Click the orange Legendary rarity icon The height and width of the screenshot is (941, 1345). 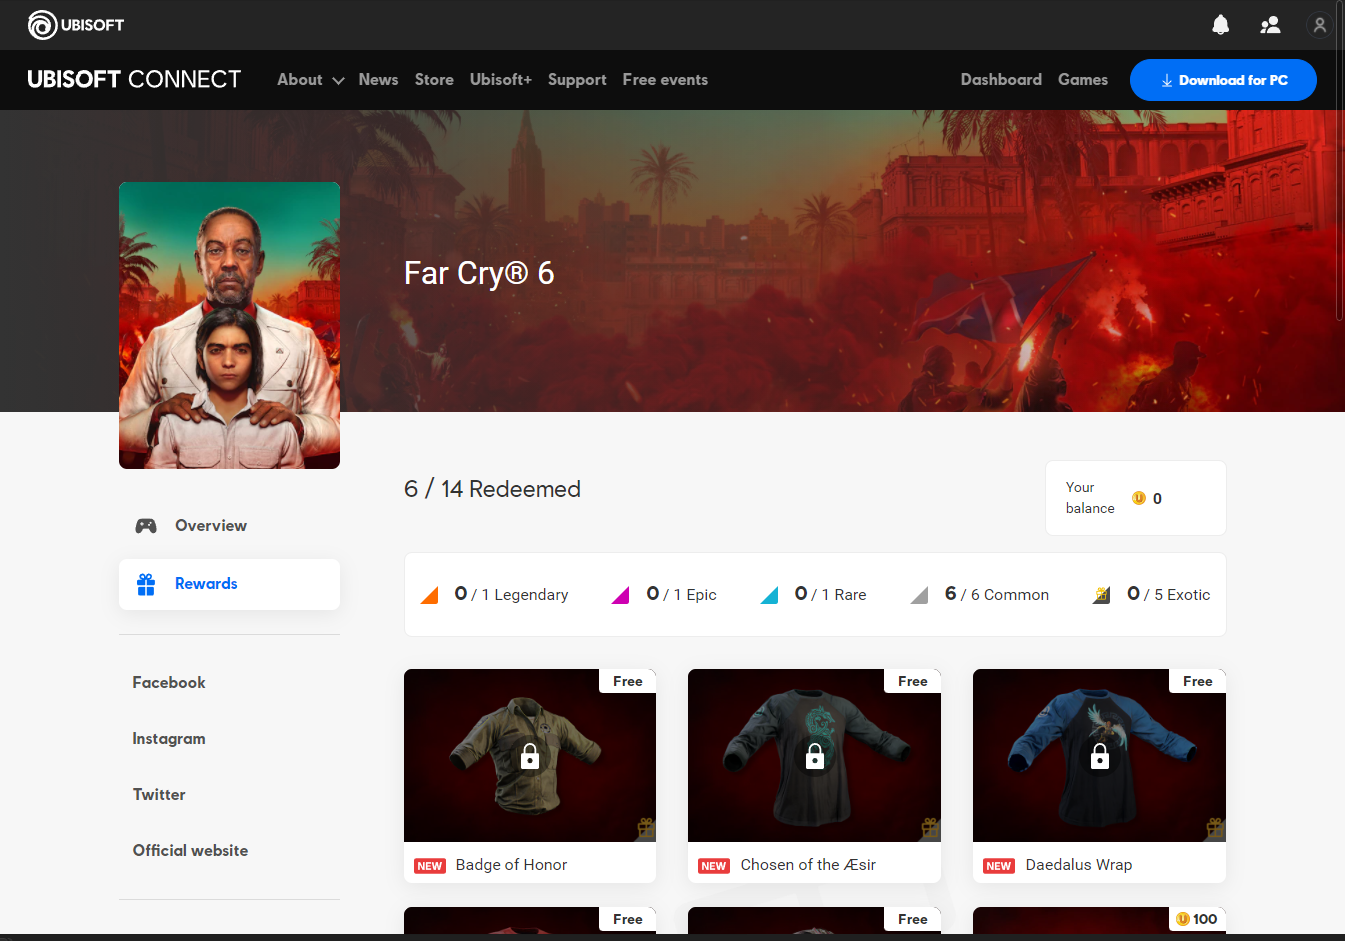point(429,595)
